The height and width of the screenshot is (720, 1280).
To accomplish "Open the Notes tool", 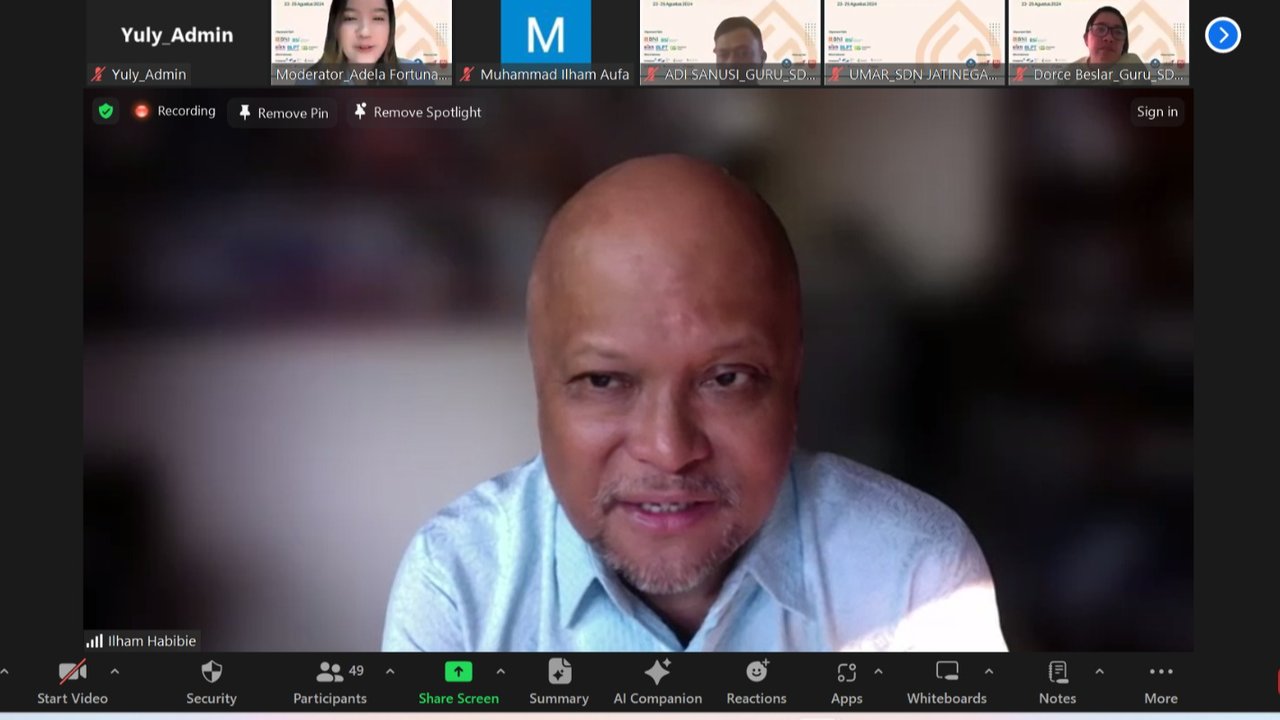I will [1057, 682].
